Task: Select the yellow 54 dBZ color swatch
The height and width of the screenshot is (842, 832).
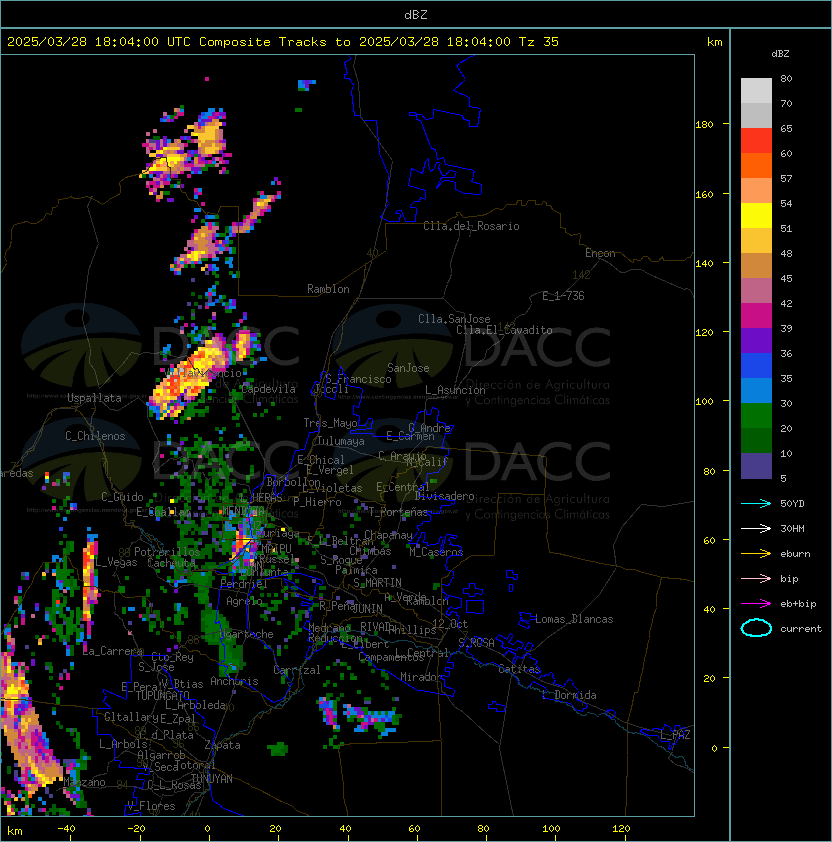Action: [756, 216]
